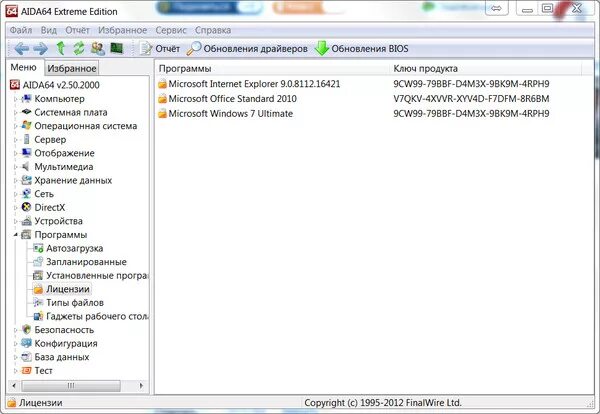Image resolution: width=600 pixels, height=414 pixels.
Task: Expand the Сервер node
Action: click(16, 140)
